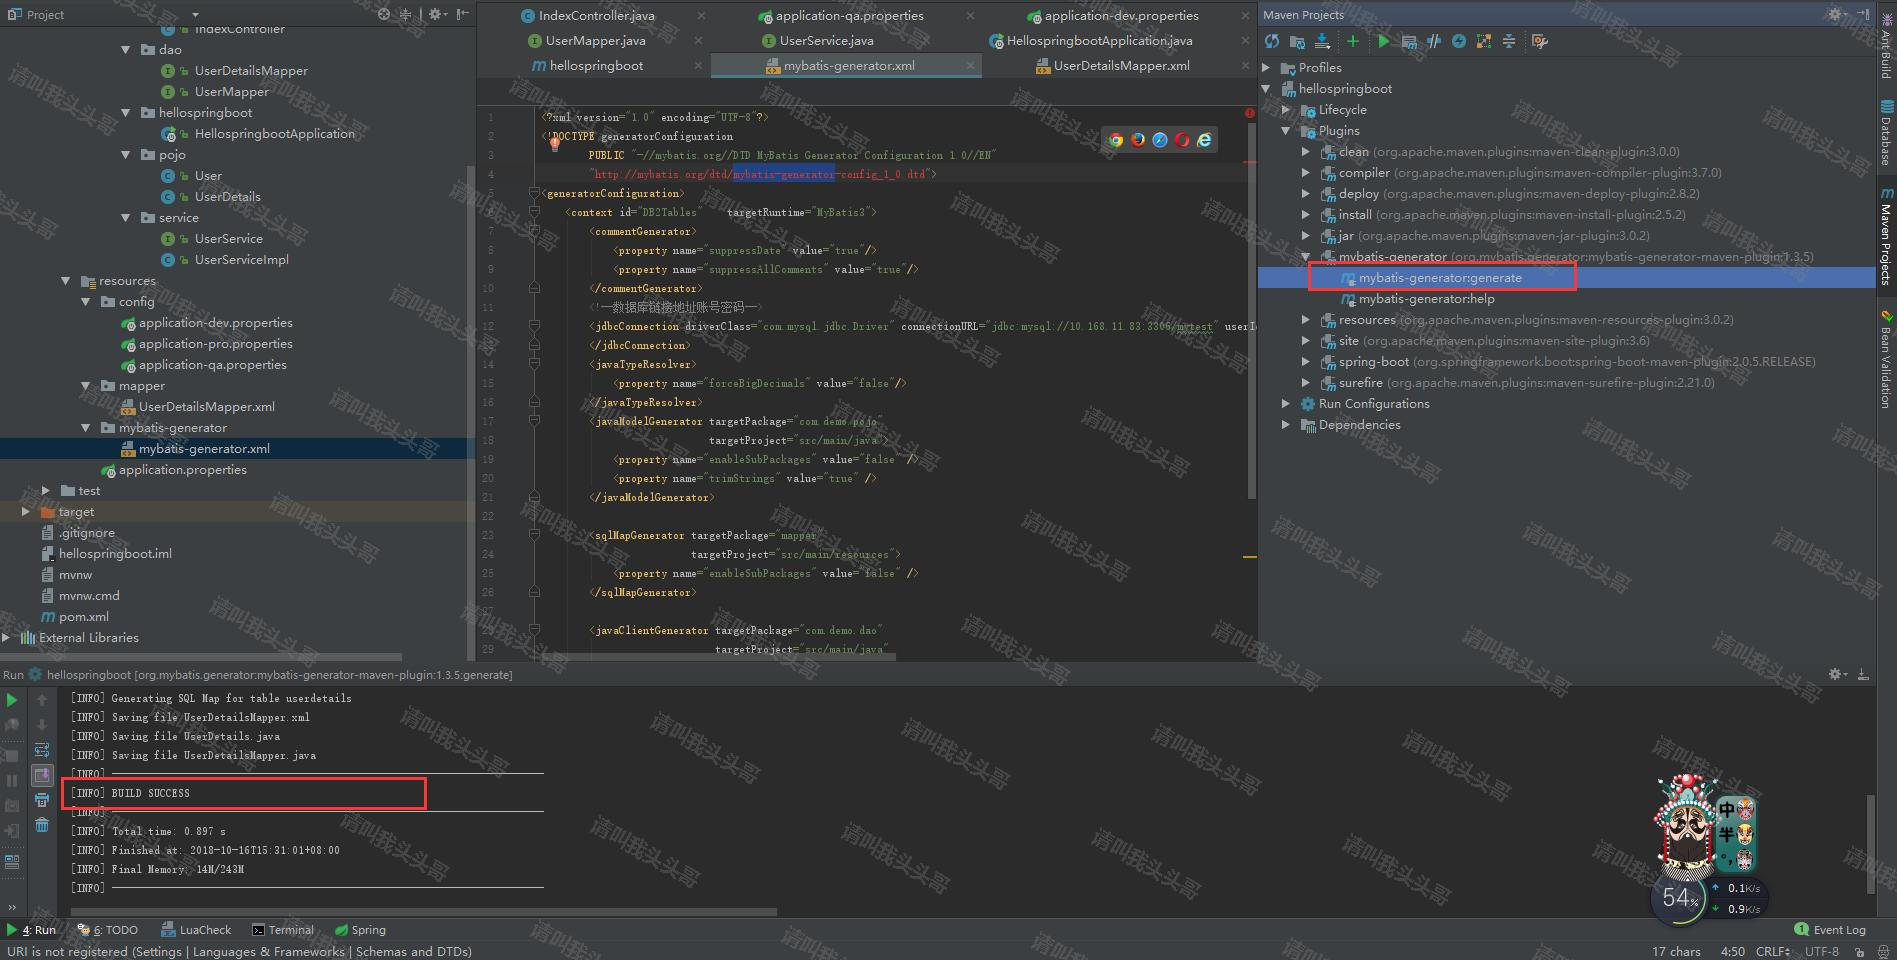Viewport: 1897px width, 960px height.
Task: Close the mybatis-generator.xml tab
Action: (x=970, y=65)
